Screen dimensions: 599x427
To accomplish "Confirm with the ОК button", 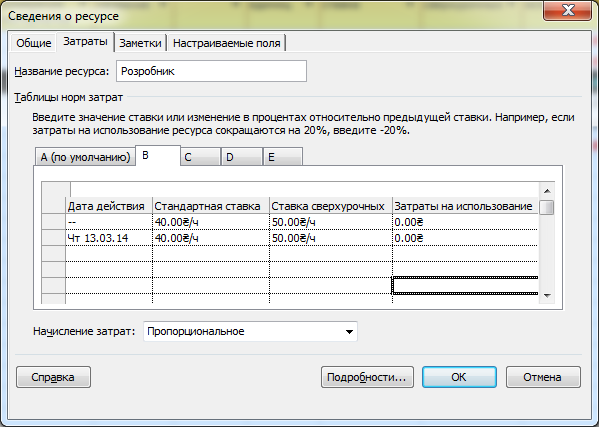I will 459,377.
